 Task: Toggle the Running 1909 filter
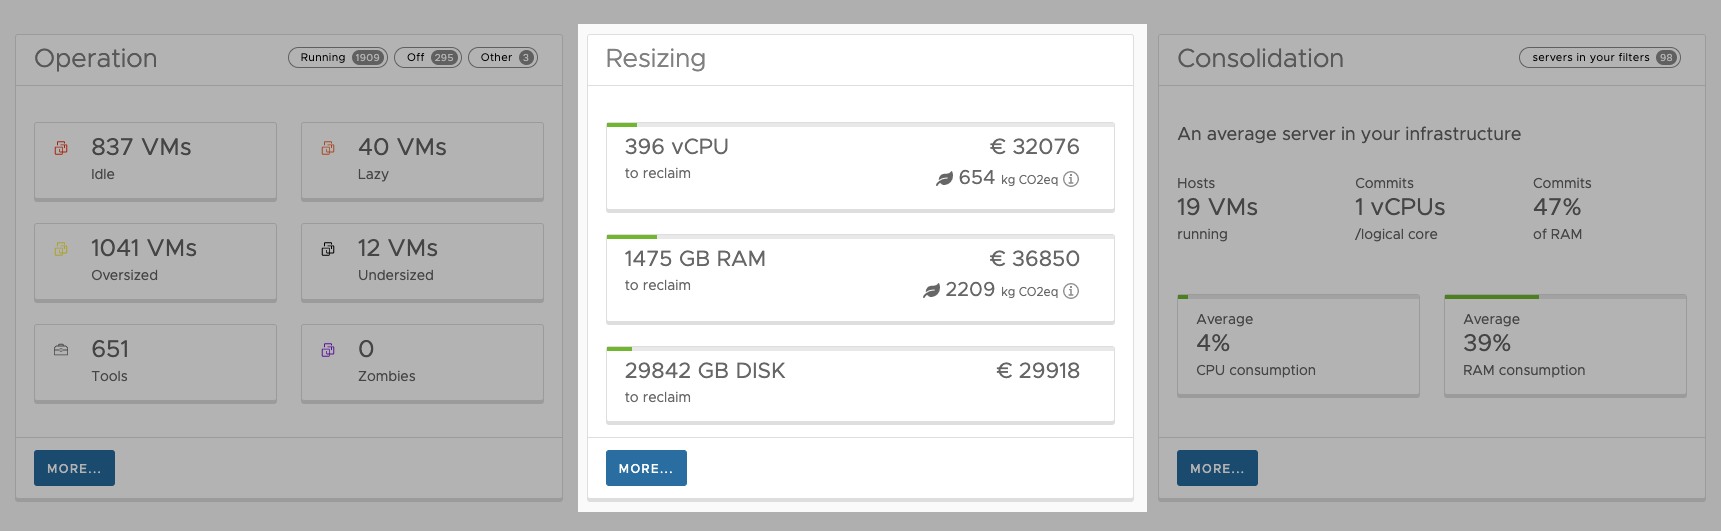(x=338, y=57)
